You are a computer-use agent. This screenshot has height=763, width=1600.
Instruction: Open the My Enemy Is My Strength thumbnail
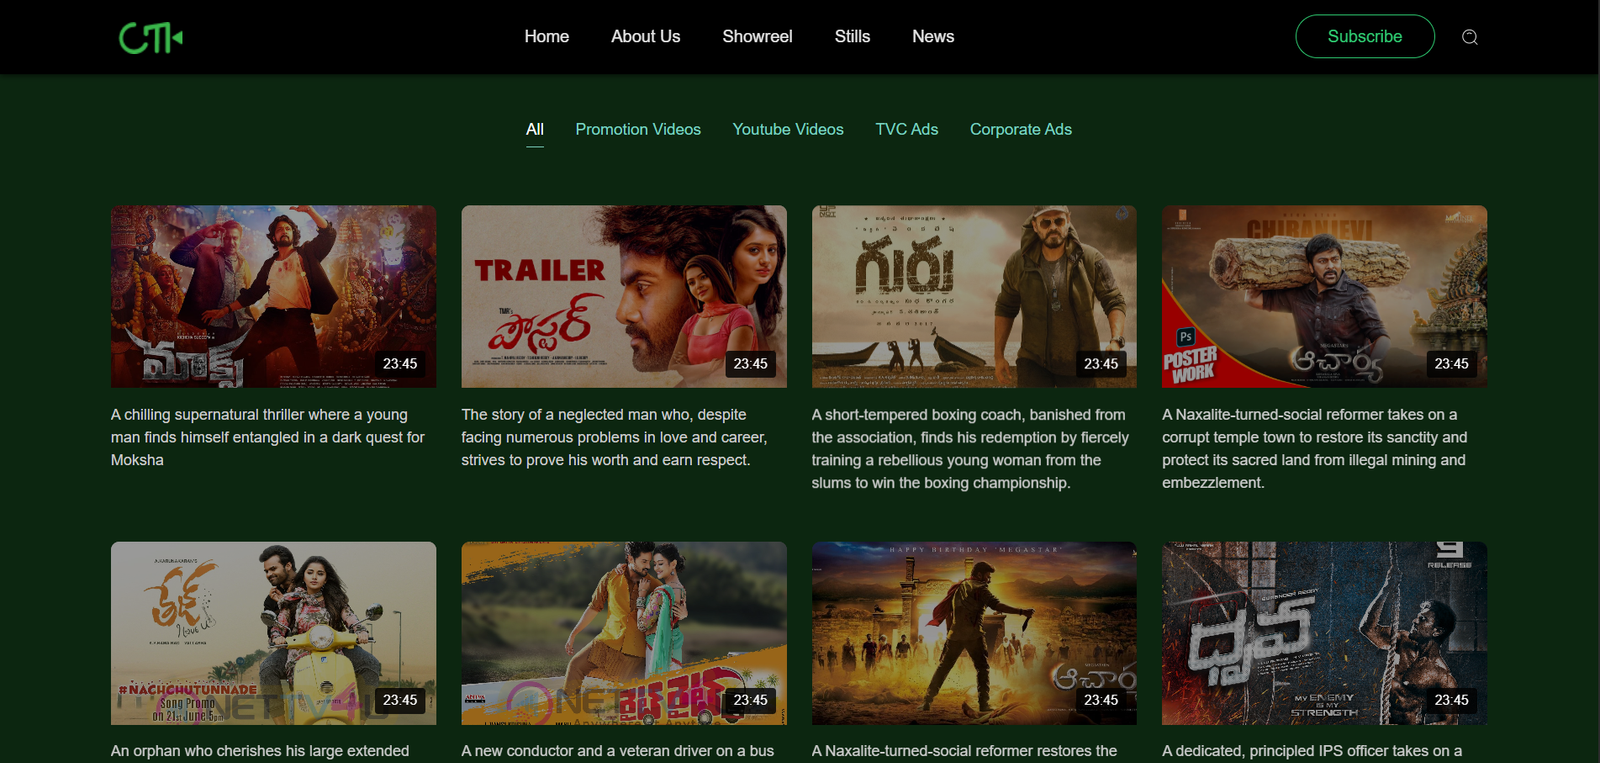click(x=1324, y=632)
